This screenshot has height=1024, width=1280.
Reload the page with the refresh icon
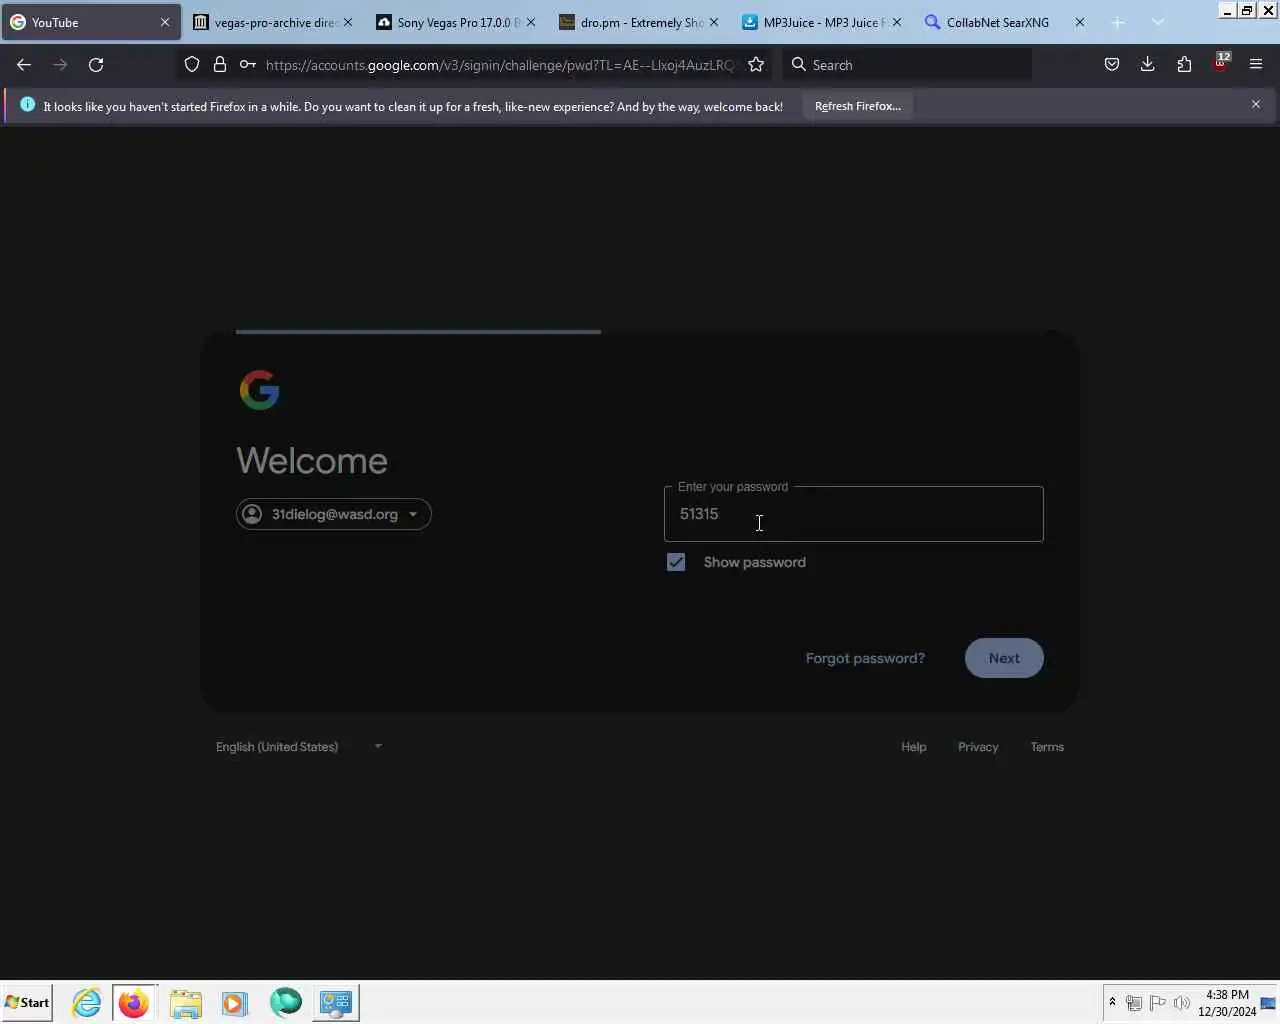tap(96, 65)
